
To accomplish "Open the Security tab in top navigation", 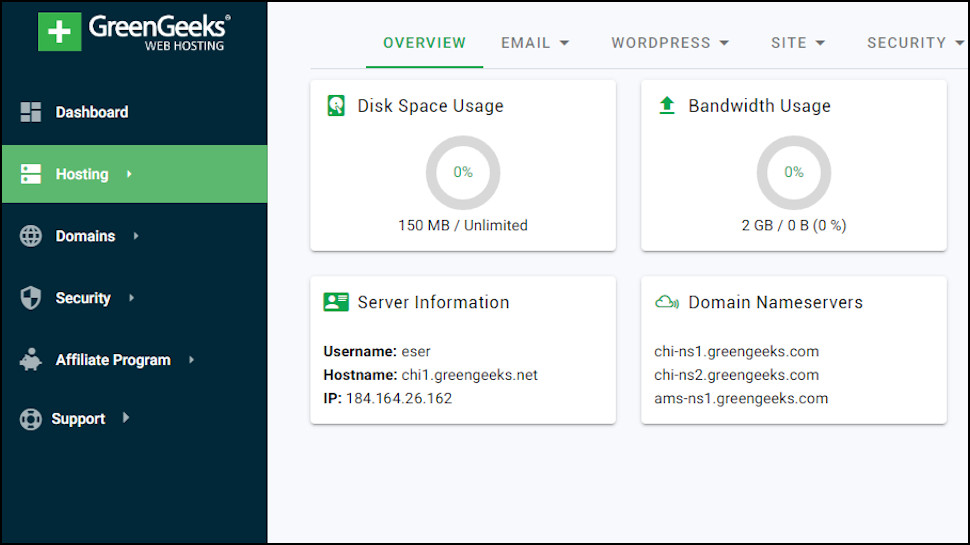I will coord(916,43).
